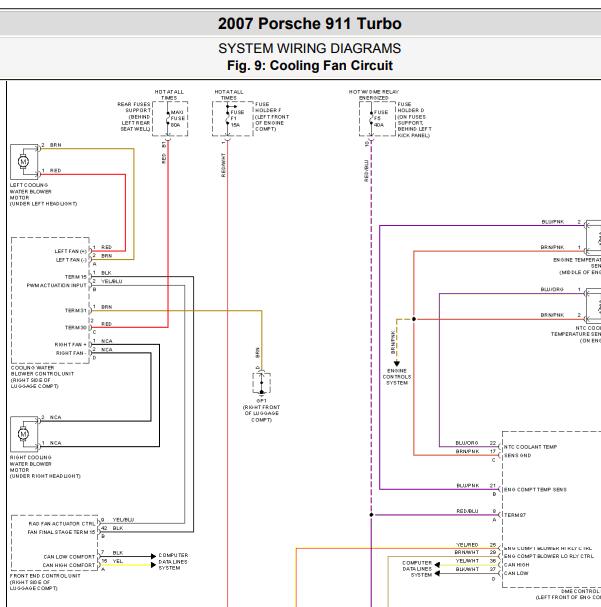601x607 pixels.
Task: Click the 'TERM 15' terminal label
Action: pyautogui.click(x=76, y=277)
